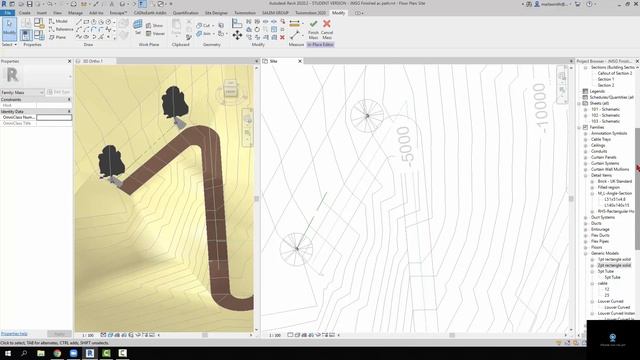Select the Rectangle draw tool
The height and width of the screenshot is (360, 640).
click(86, 22)
